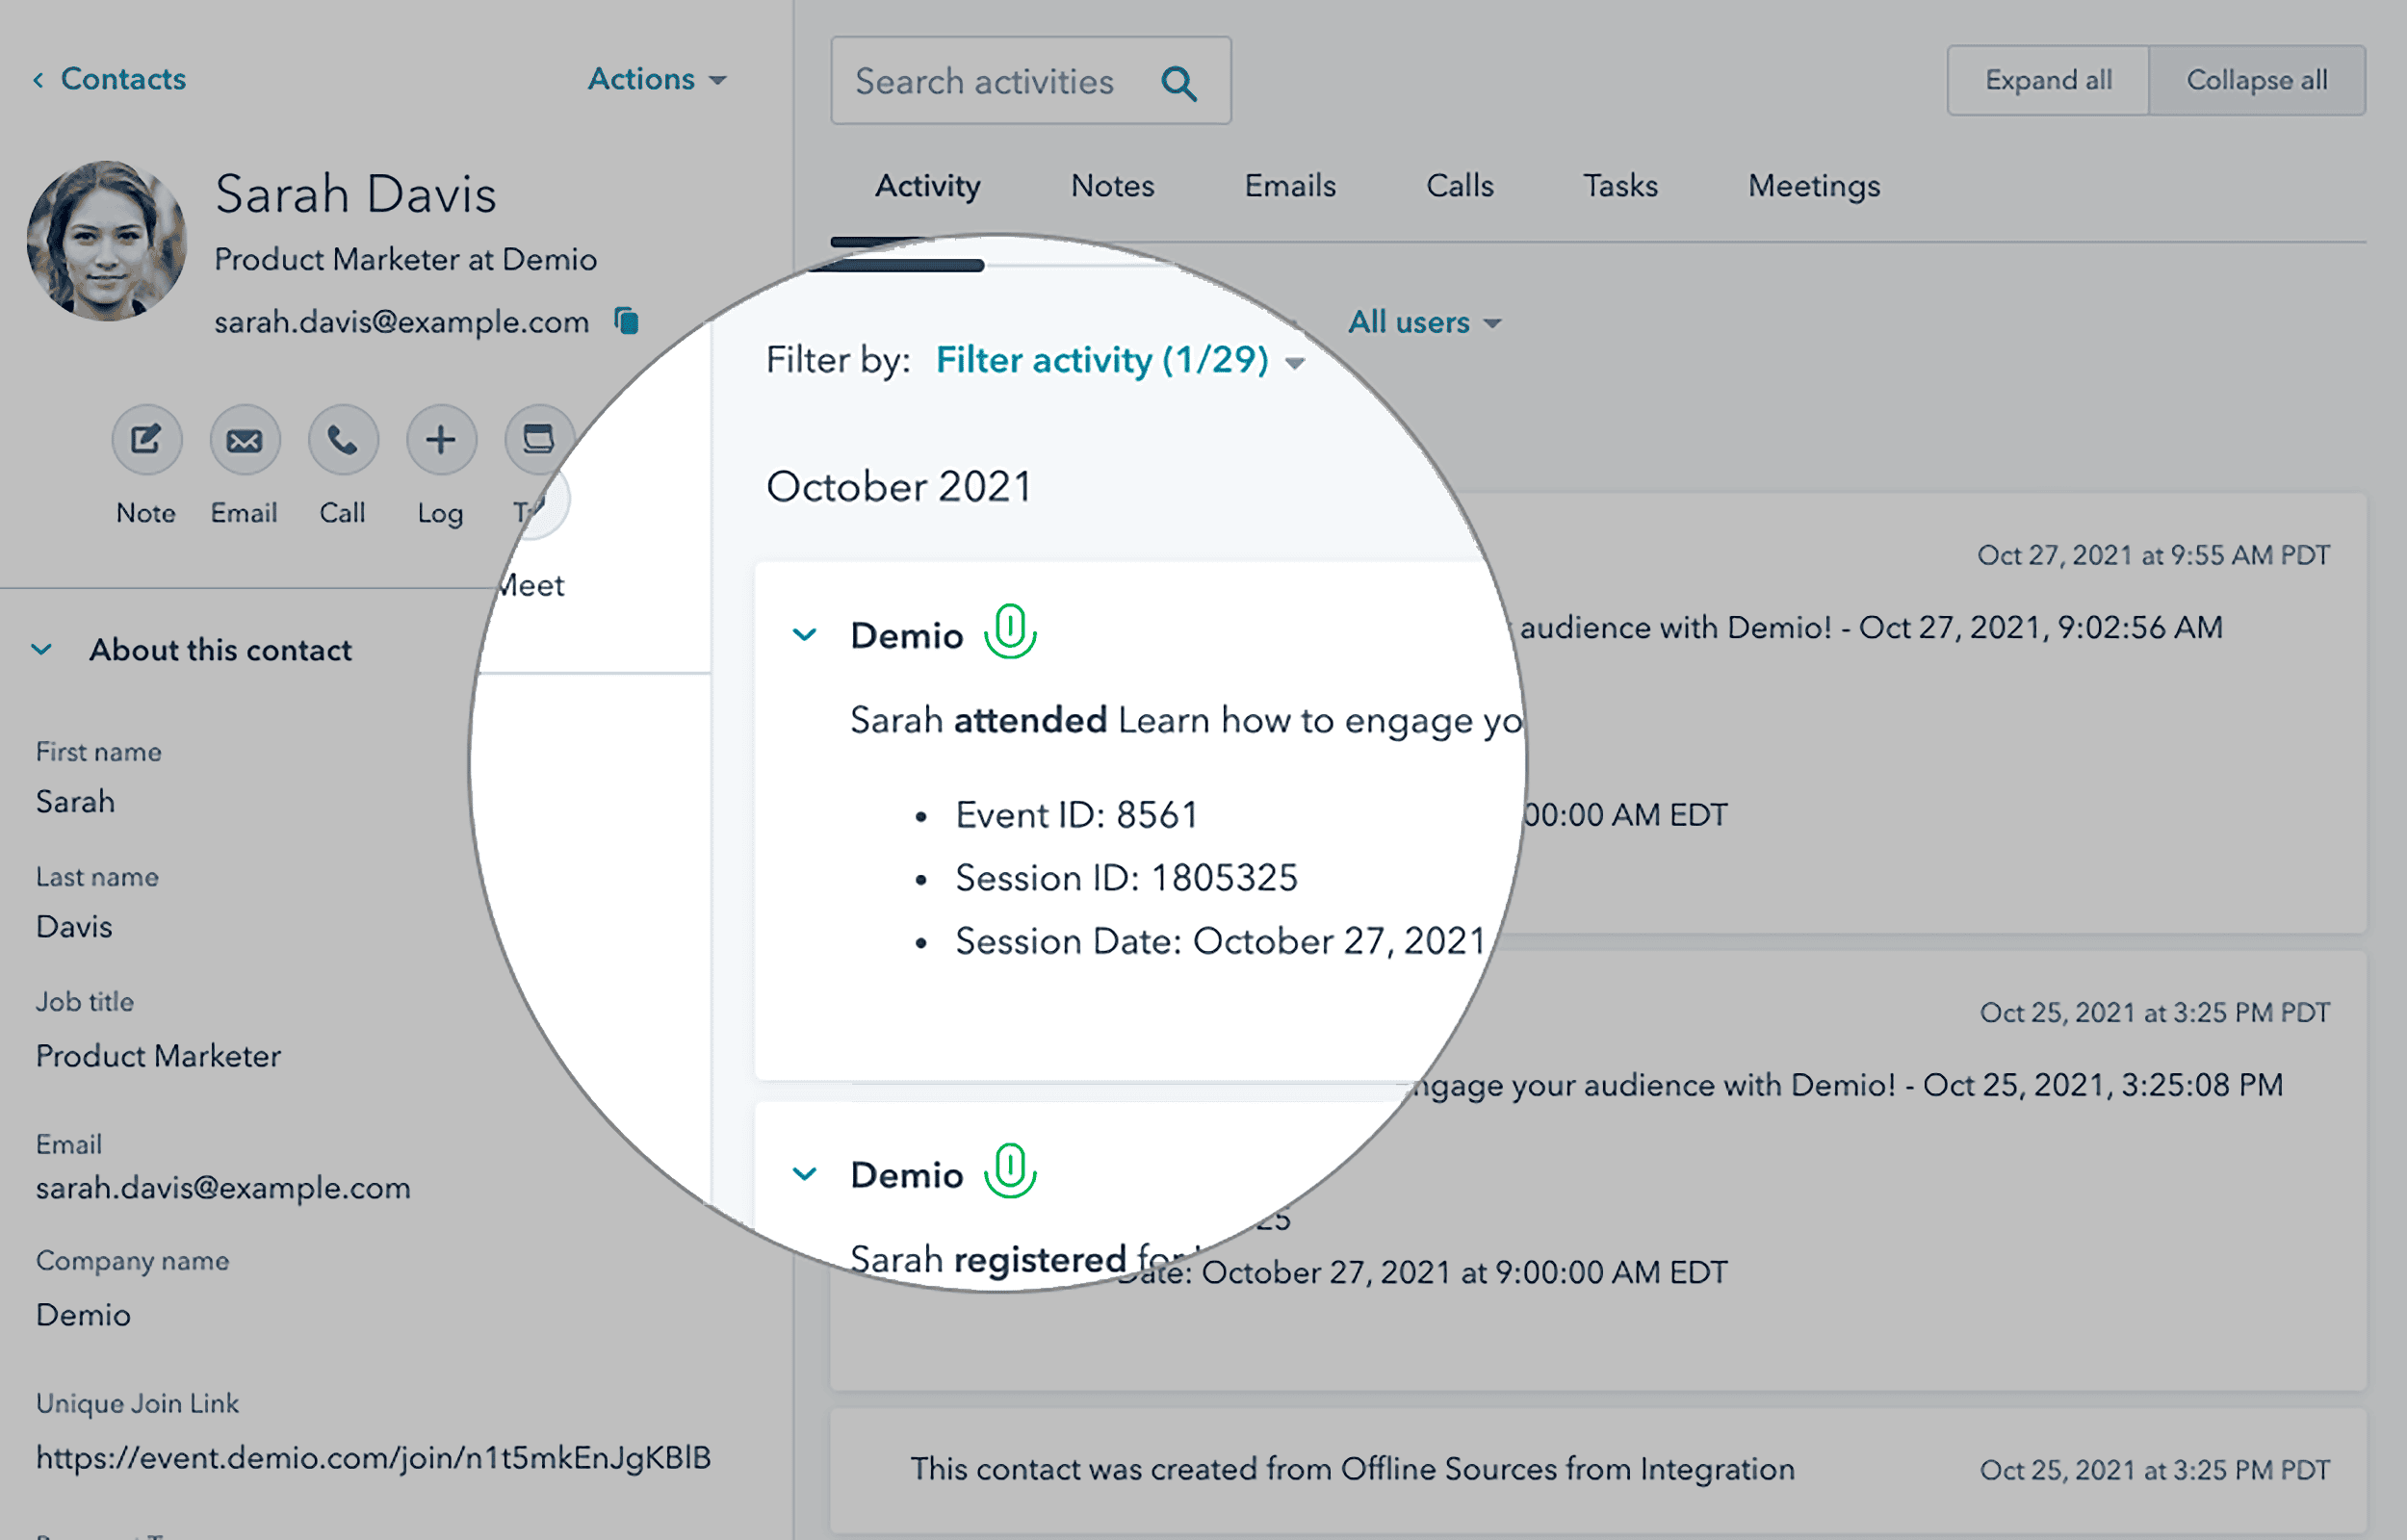Collapse the October 27 Demio activity entry

804,634
